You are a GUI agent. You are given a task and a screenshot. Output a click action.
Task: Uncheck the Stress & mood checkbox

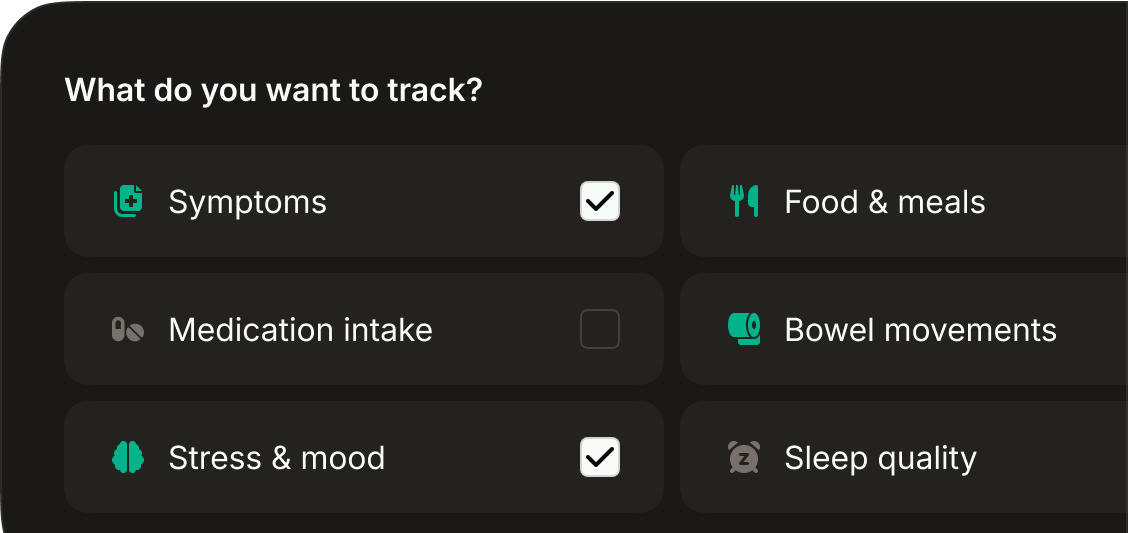(600, 457)
